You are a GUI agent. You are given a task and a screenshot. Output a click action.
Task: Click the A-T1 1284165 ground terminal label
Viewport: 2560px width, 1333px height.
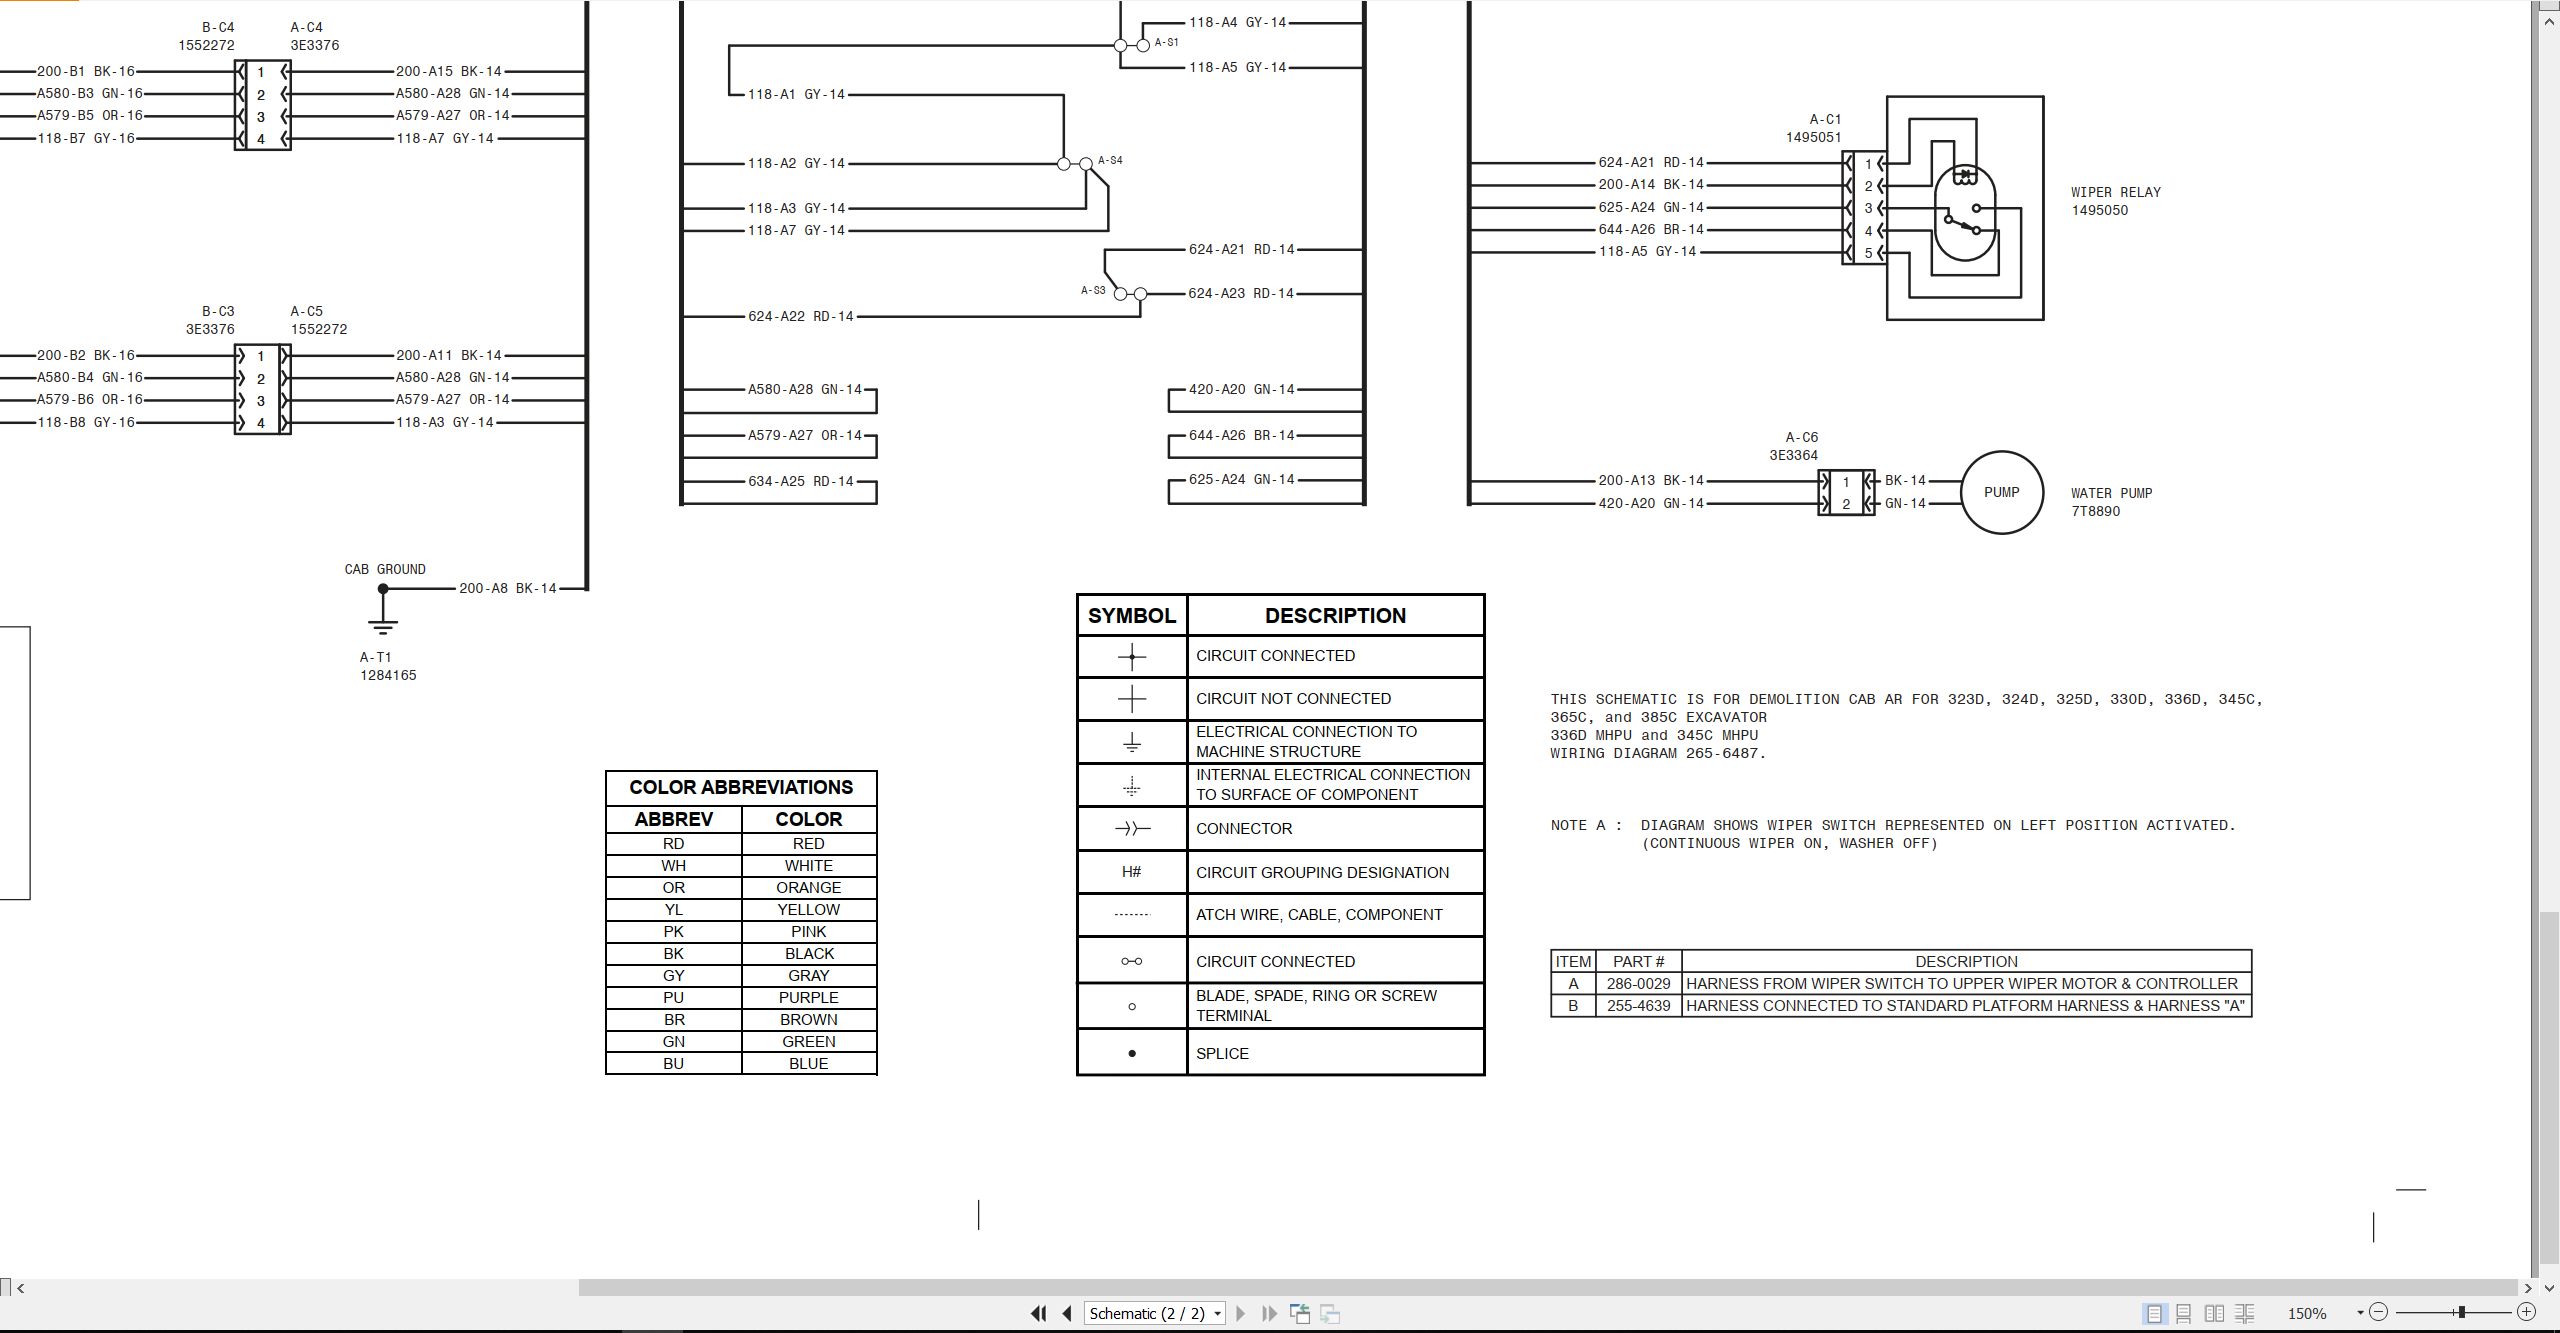[388, 666]
